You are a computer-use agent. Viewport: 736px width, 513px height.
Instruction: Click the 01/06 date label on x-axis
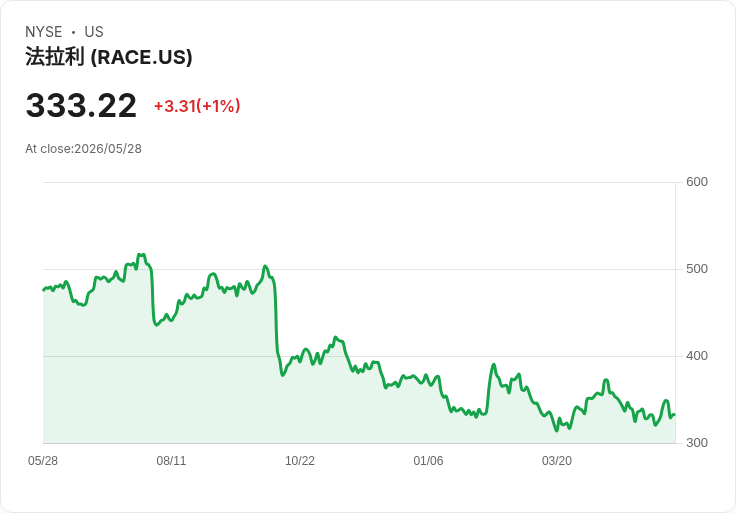428,460
